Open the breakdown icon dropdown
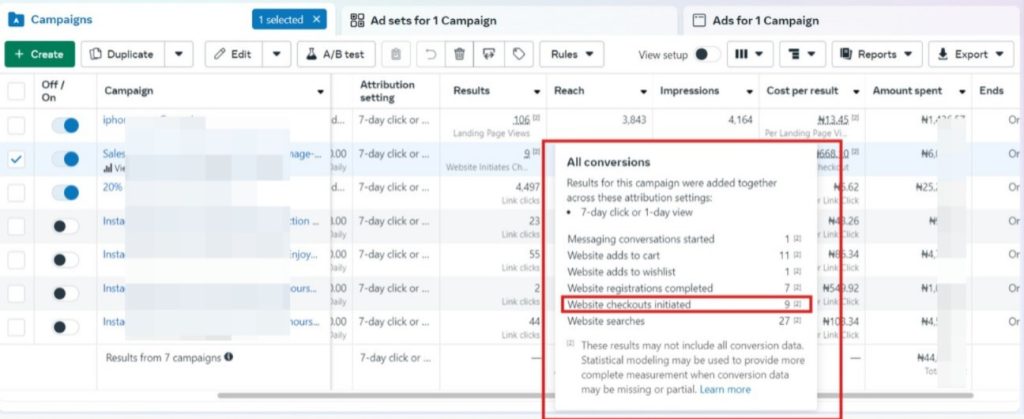 (803, 54)
